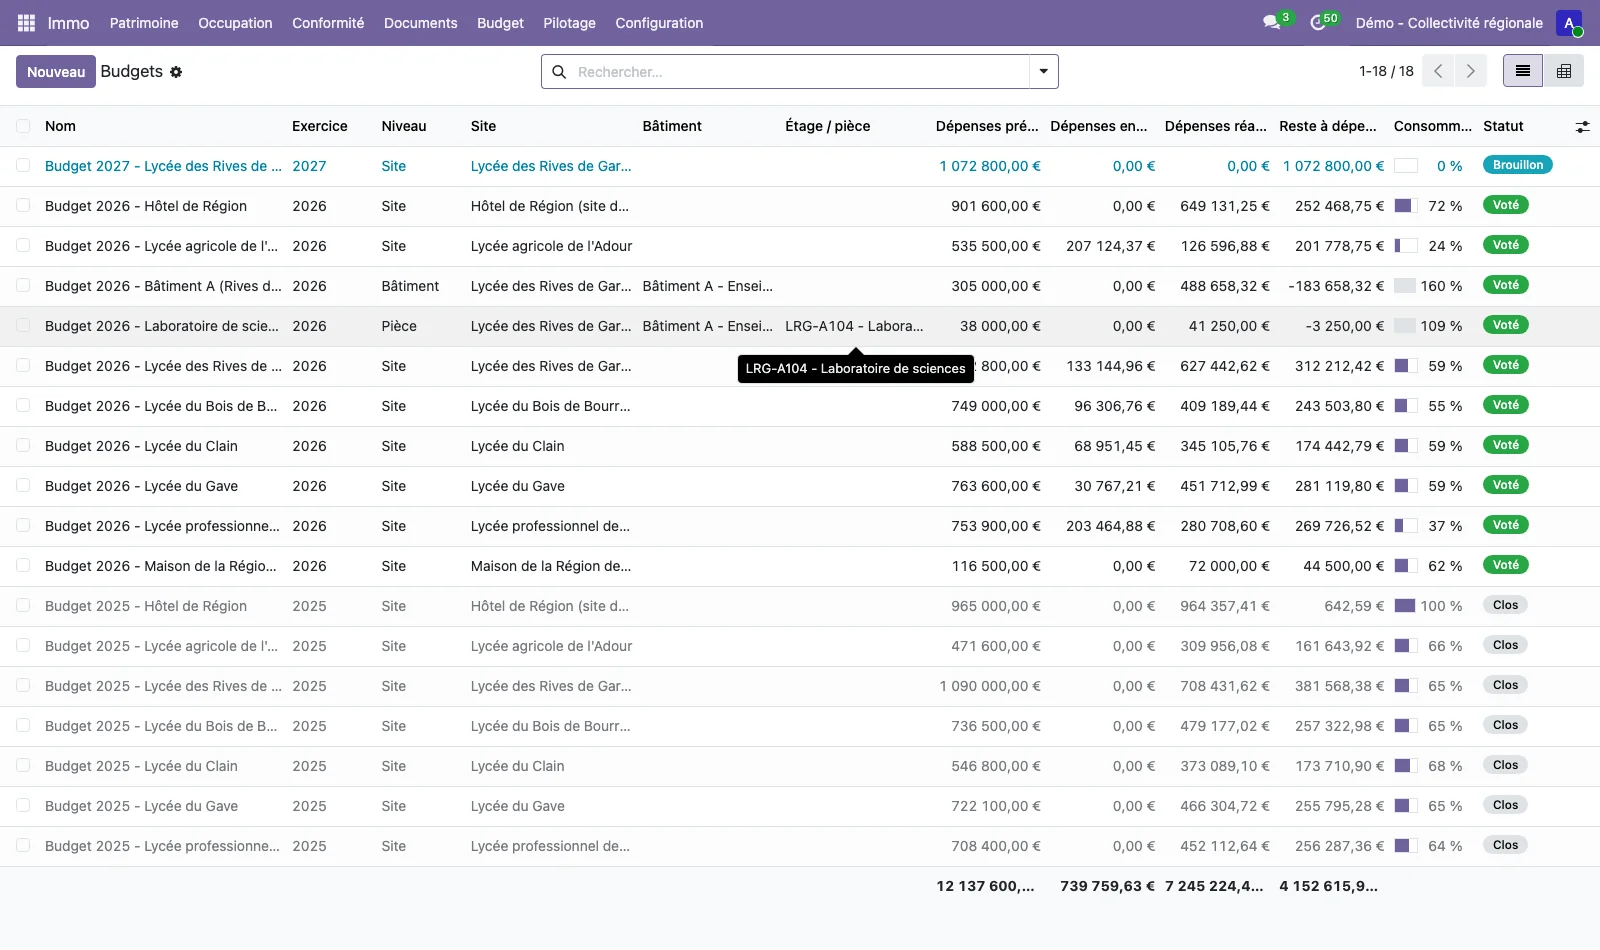This screenshot has width=1600, height=950.
Task: Open the Pilotage menu
Action: coord(569,23)
